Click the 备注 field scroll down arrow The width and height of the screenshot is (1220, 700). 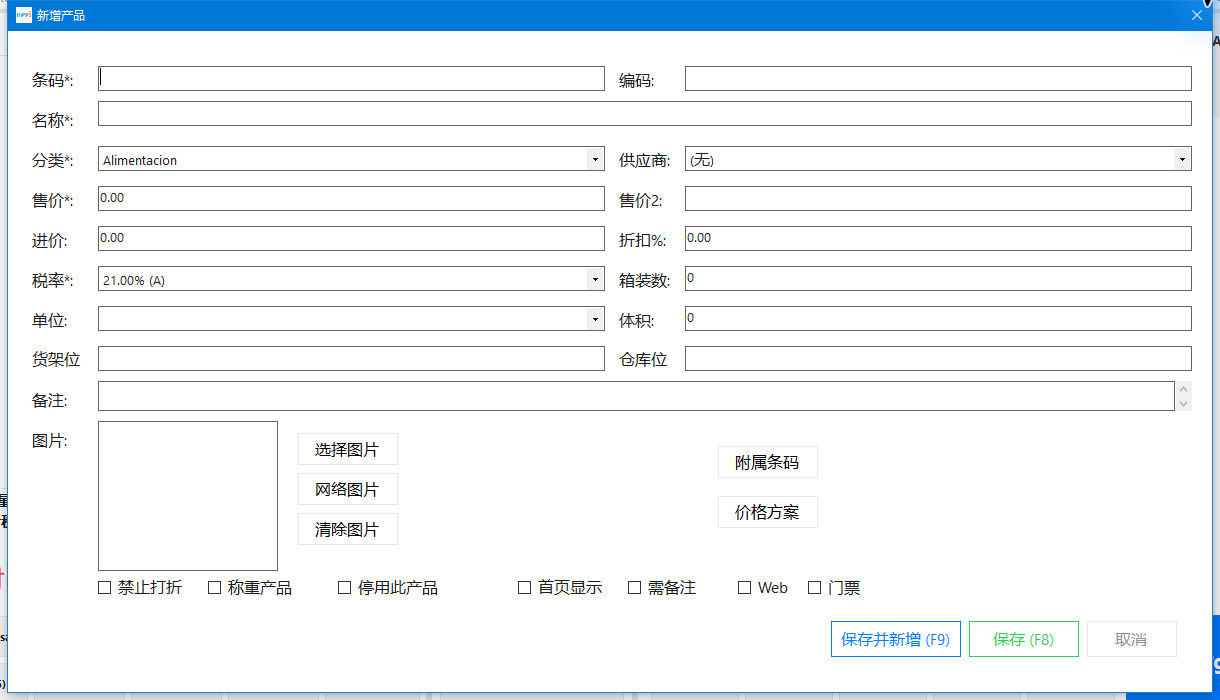[x=1184, y=404]
